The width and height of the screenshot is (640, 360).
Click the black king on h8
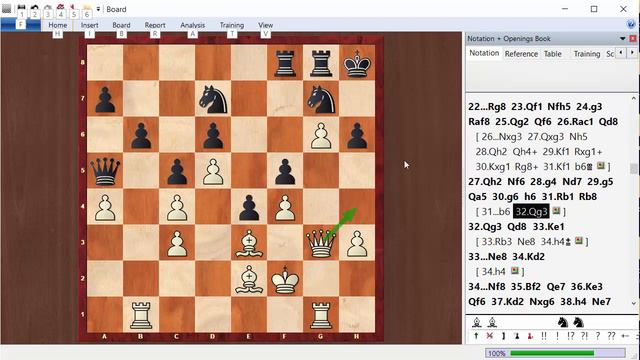pos(357,63)
